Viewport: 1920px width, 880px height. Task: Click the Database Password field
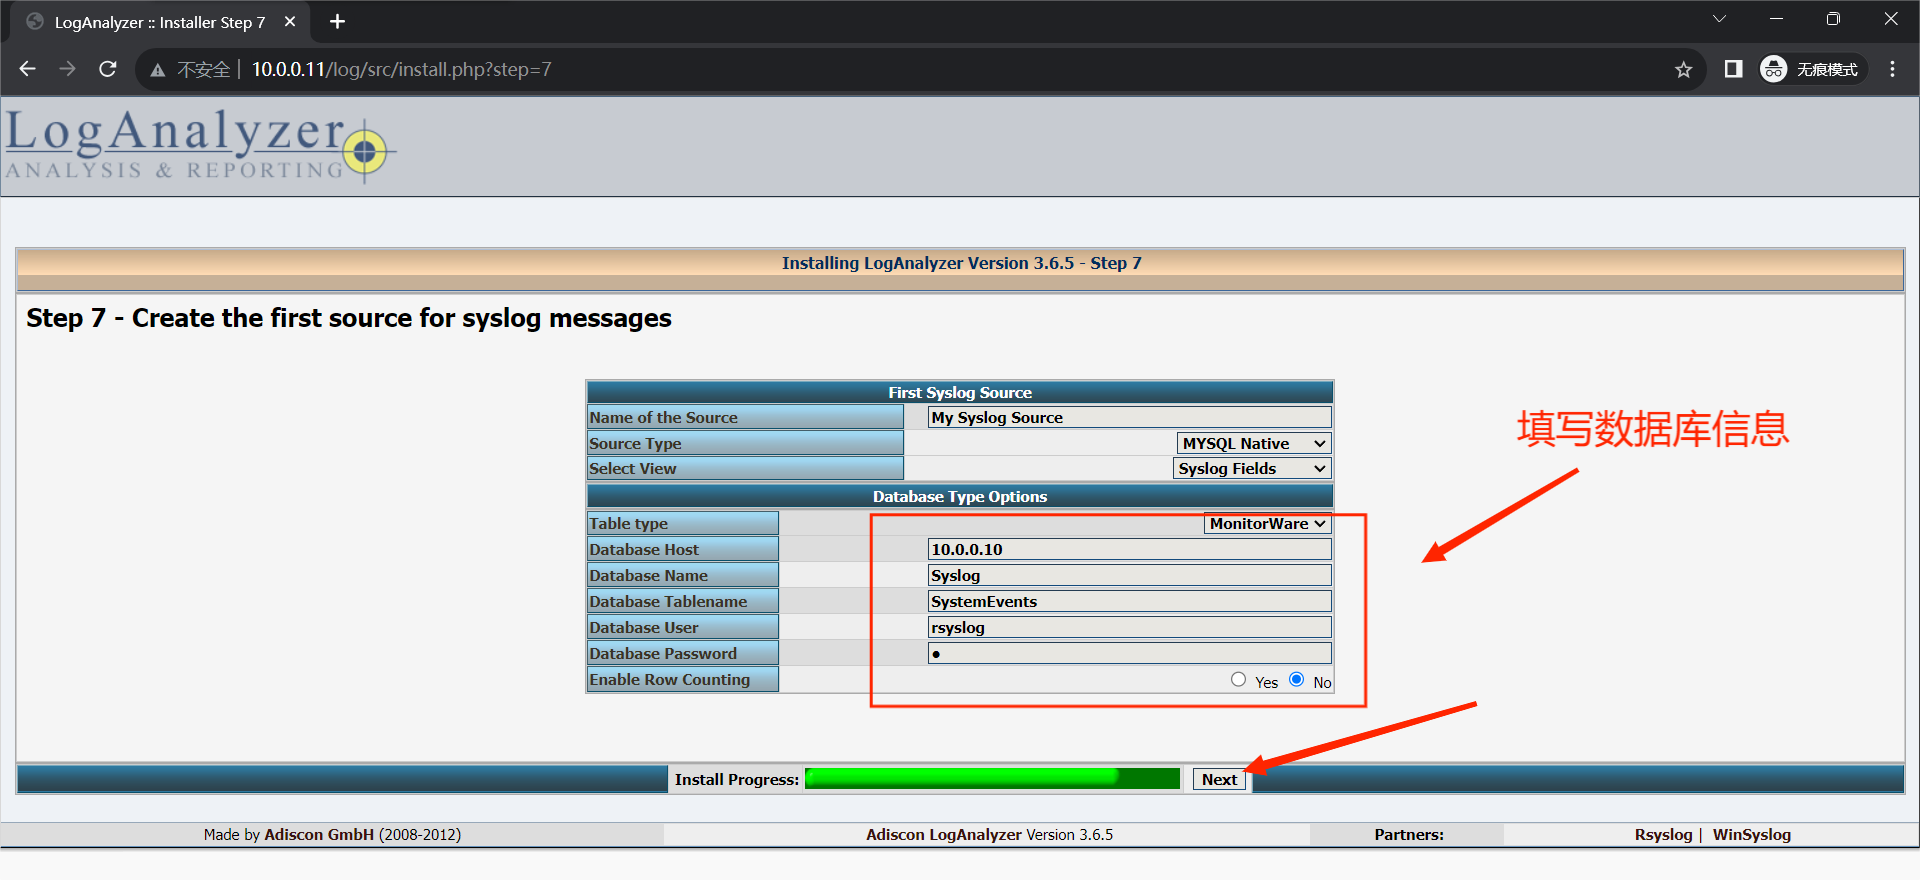(1130, 653)
